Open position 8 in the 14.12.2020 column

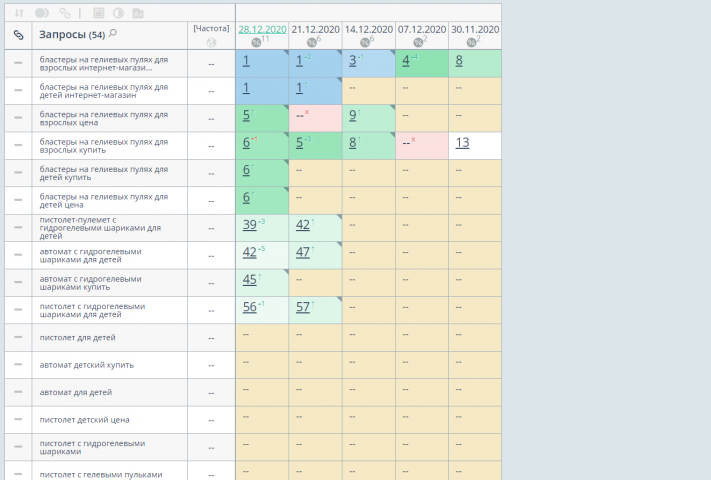click(352, 143)
